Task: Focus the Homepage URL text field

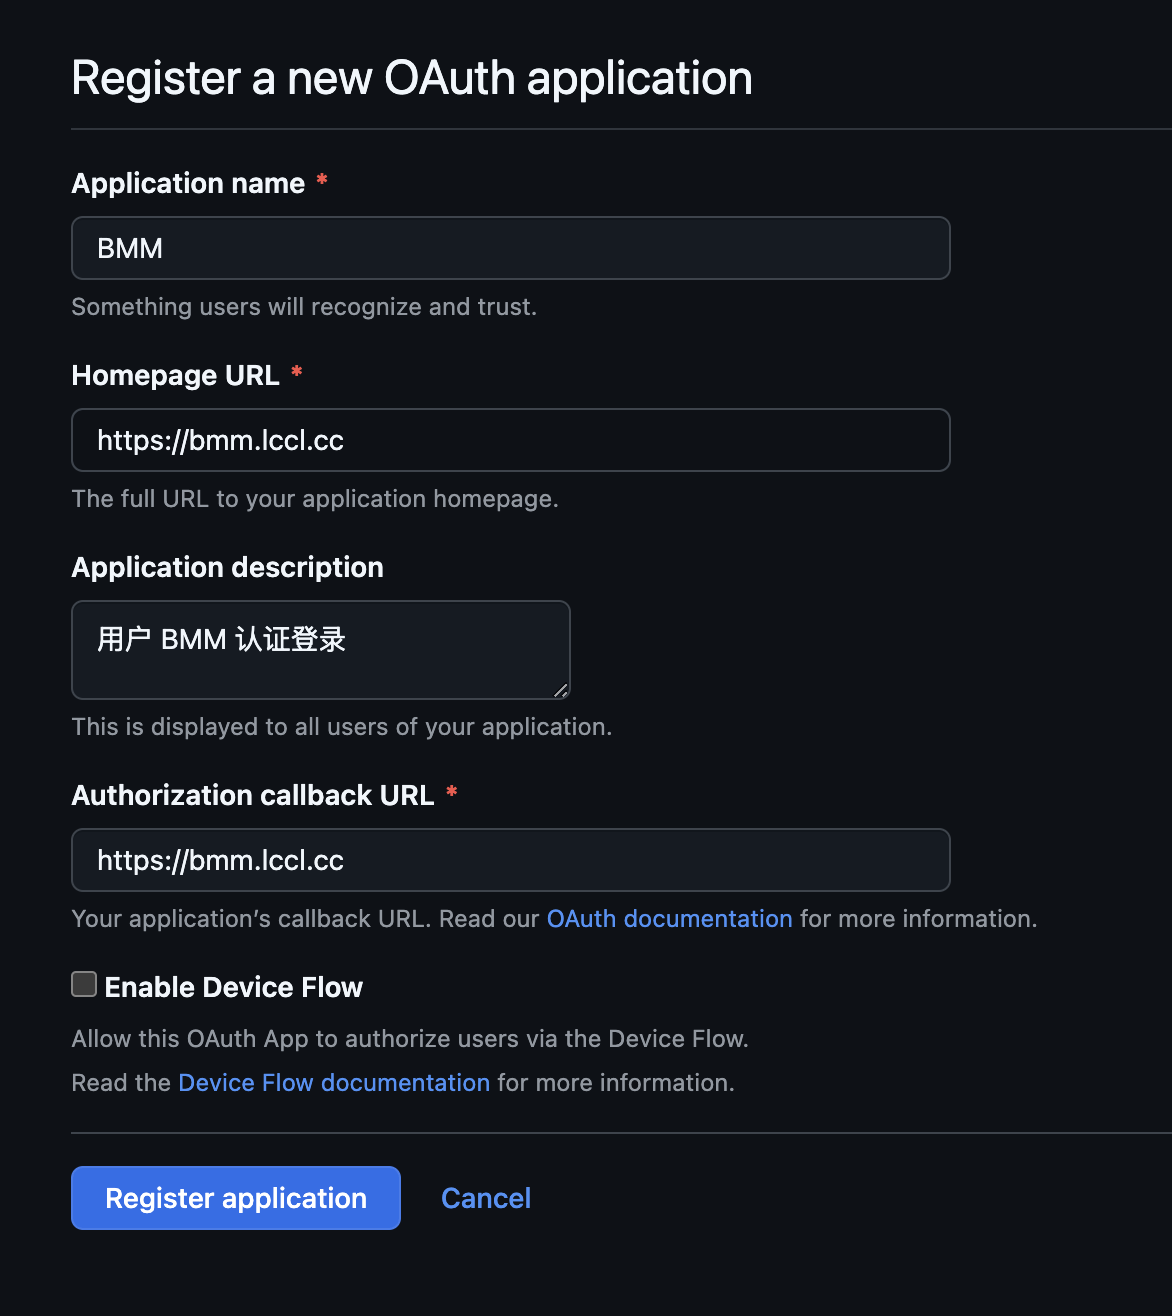Action: (x=510, y=440)
